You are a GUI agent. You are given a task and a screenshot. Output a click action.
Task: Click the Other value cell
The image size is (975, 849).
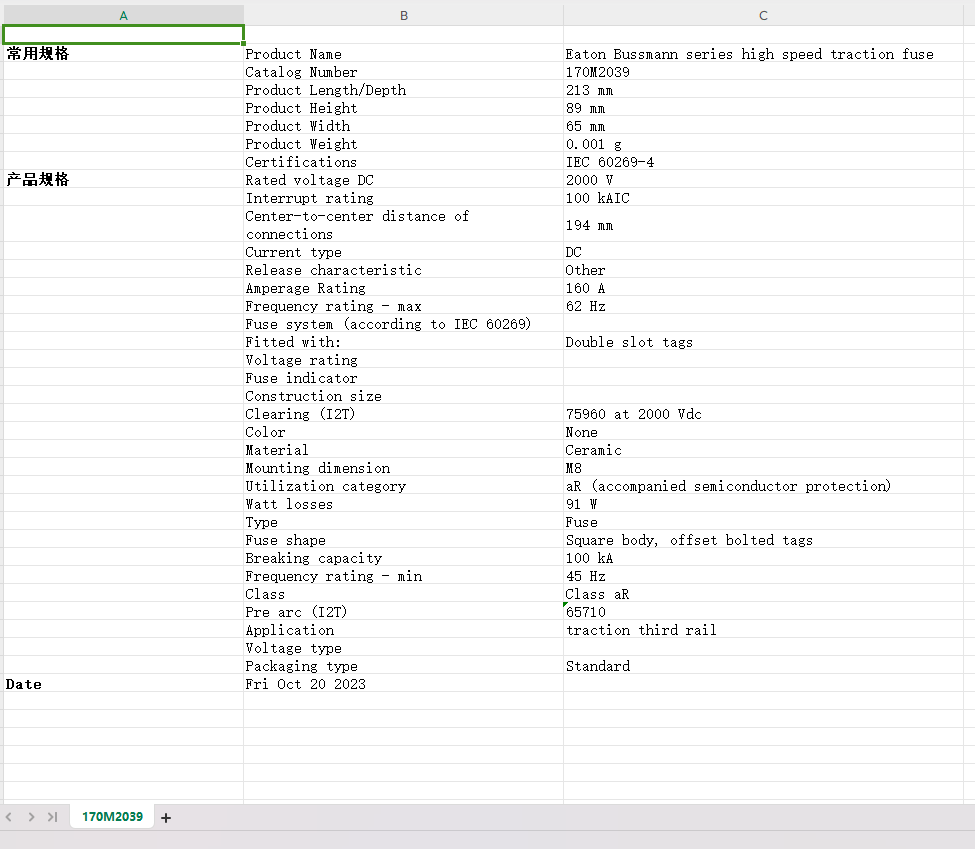point(763,270)
